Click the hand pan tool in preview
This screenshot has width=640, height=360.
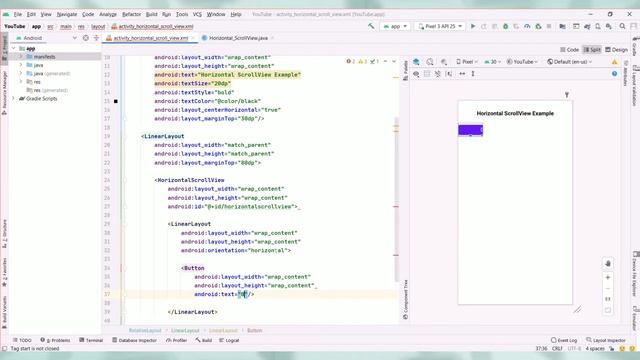tap(608, 264)
